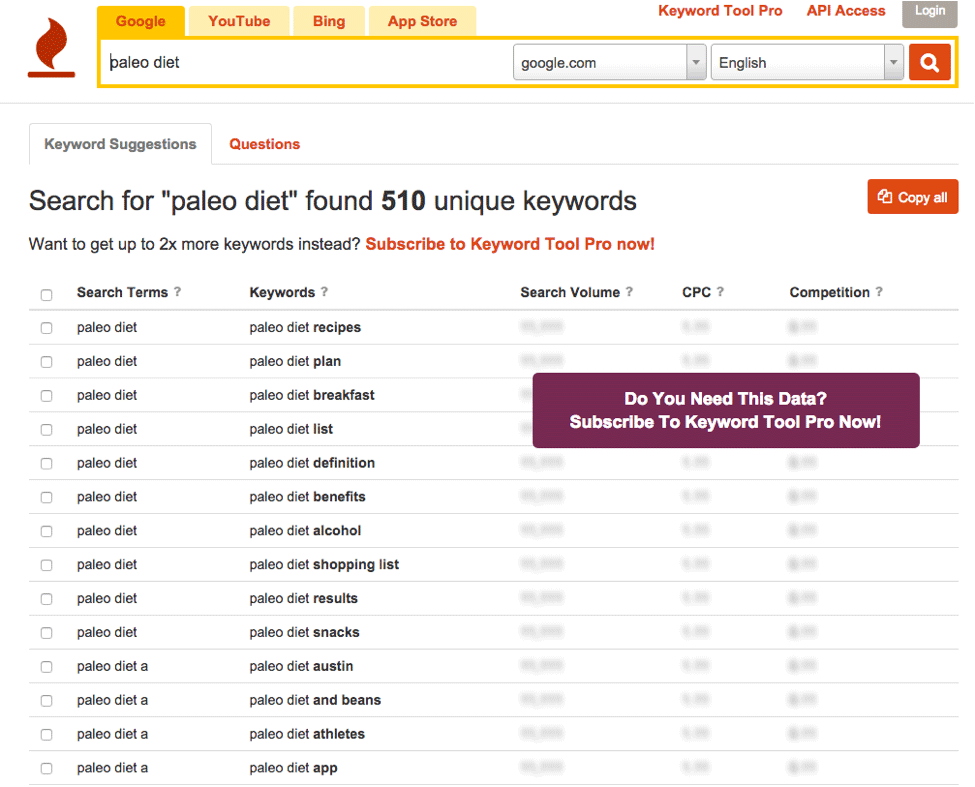Viewport: 975px width, 787px height.
Task: Open the API Access link
Action: pyautogui.click(x=846, y=11)
